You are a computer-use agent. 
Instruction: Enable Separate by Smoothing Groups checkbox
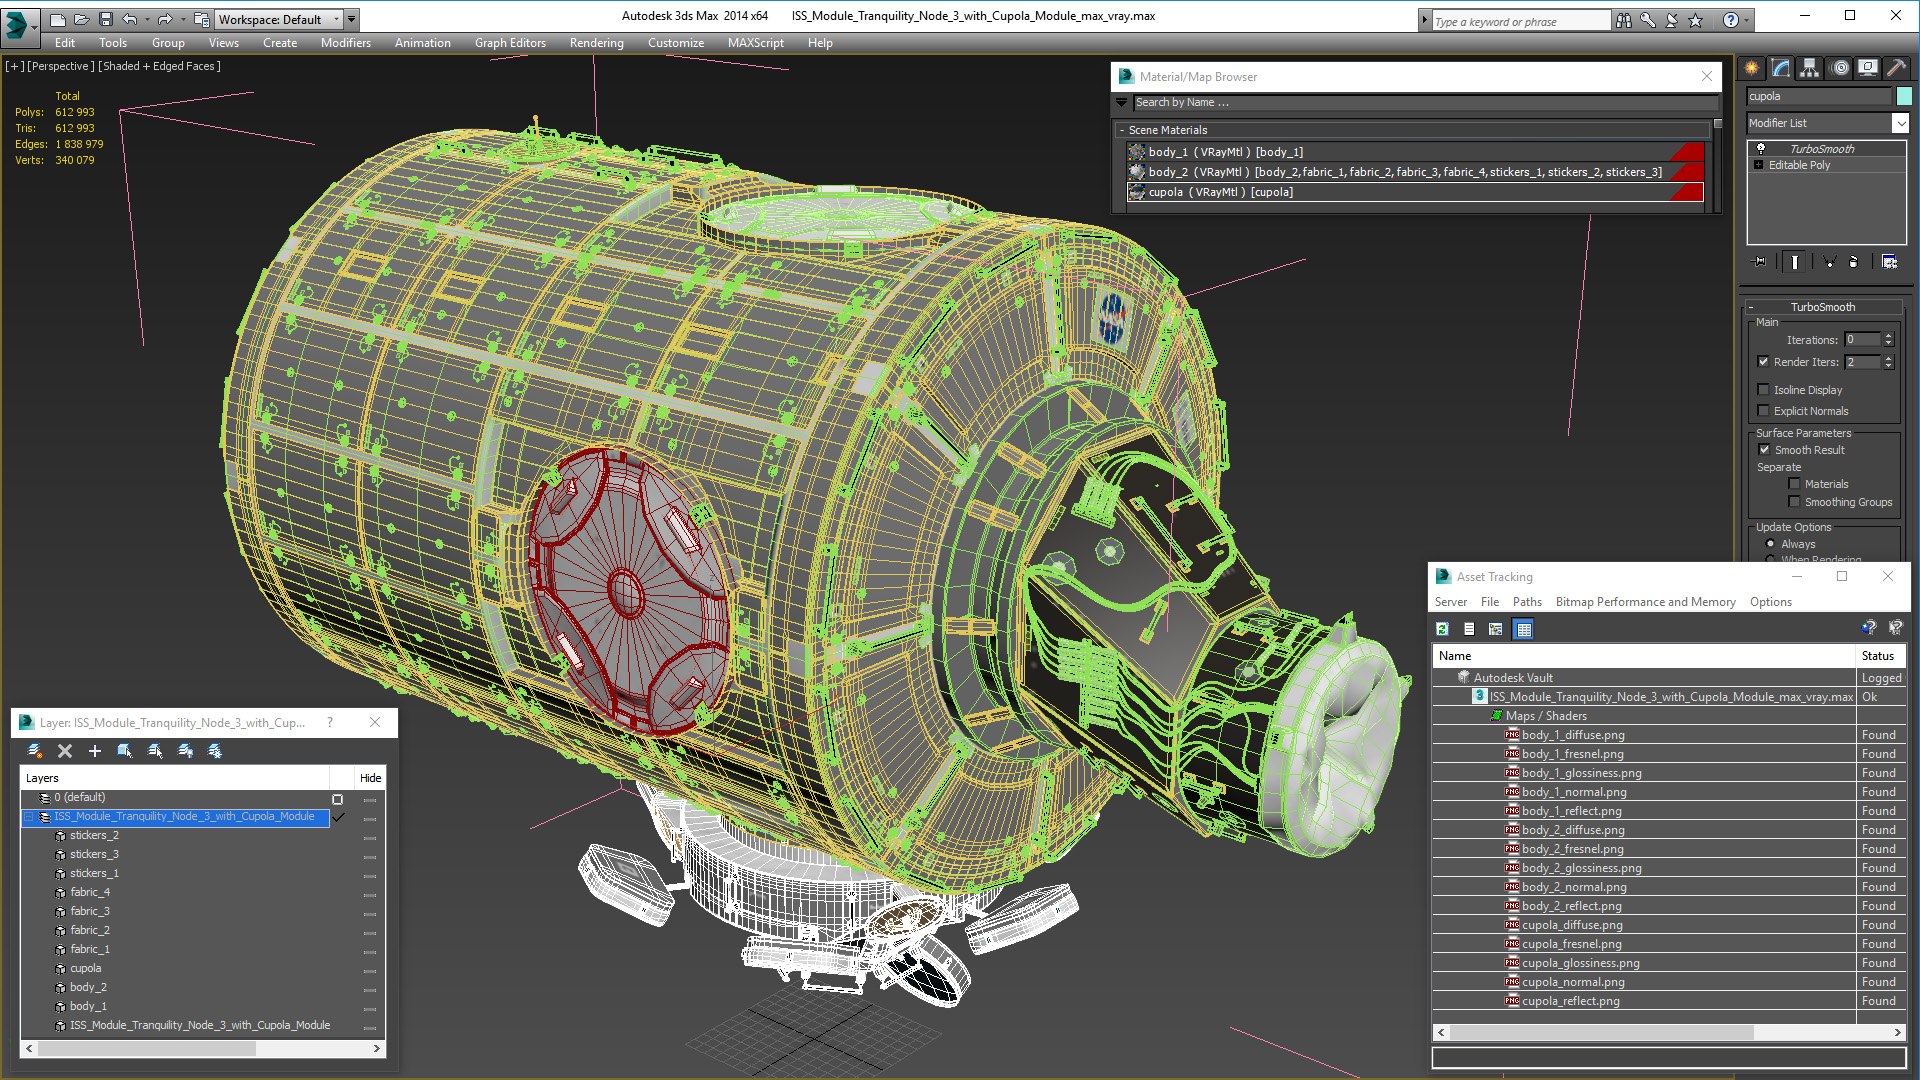[1794, 502]
